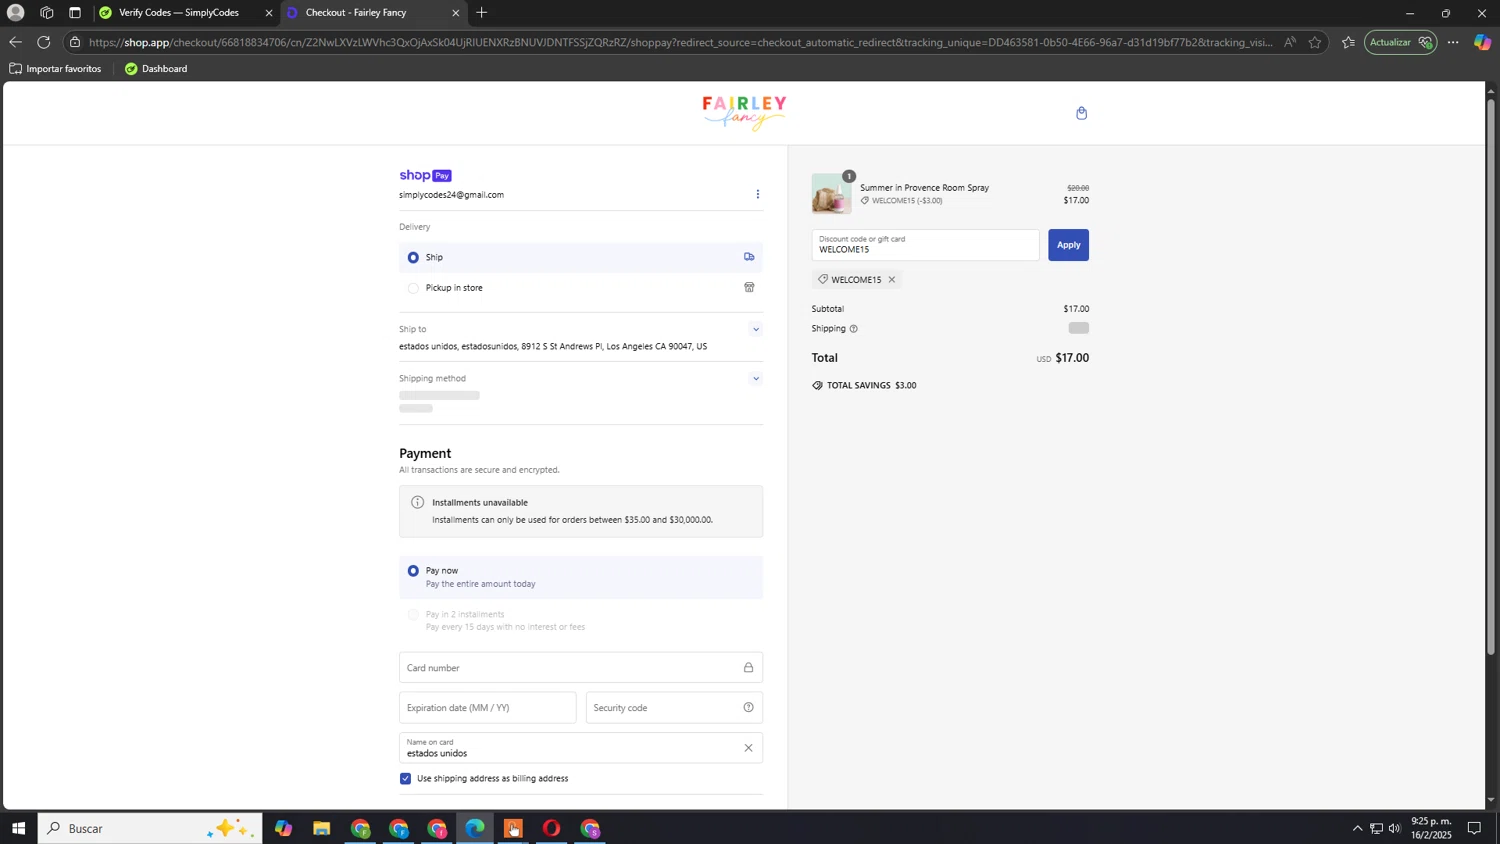Open Windows Start menu
The width and height of the screenshot is (1500, 844).
click(x=17, y=828)
